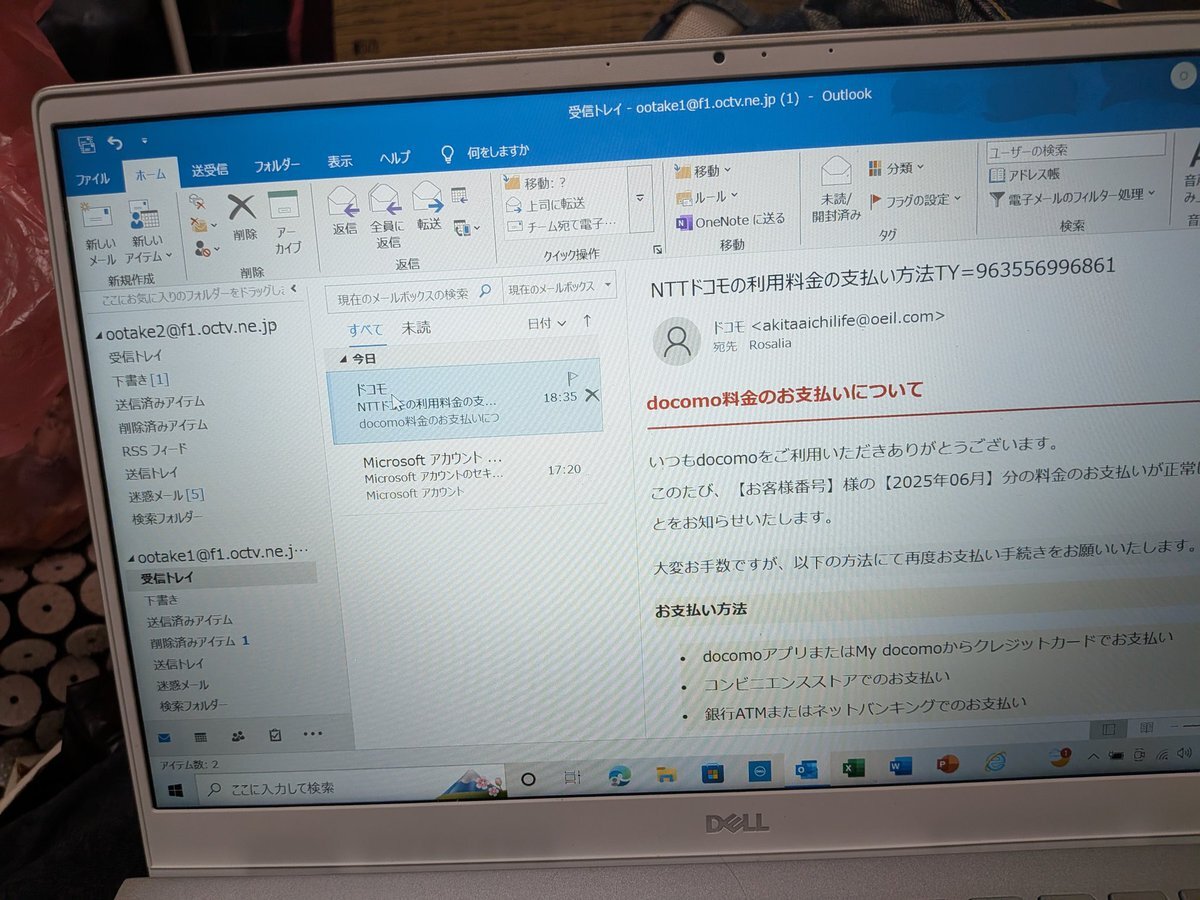Open Microsoft Edge from the taskbar
This screenshot has width=1200, height=900.
[x=619, y=775]
